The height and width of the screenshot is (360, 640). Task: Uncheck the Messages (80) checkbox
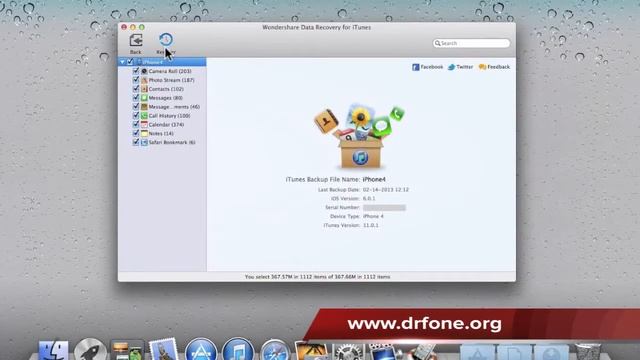click(x=136, y=98)
